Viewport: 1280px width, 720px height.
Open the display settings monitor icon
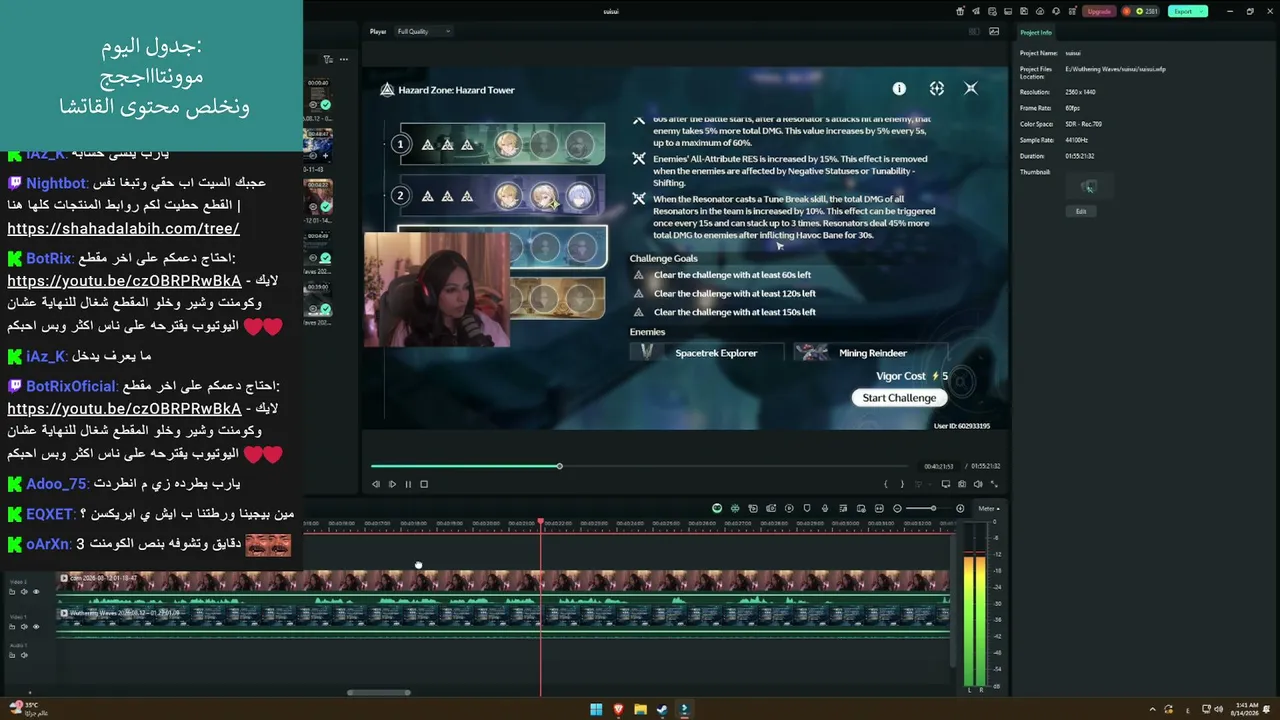click(946, 484)
